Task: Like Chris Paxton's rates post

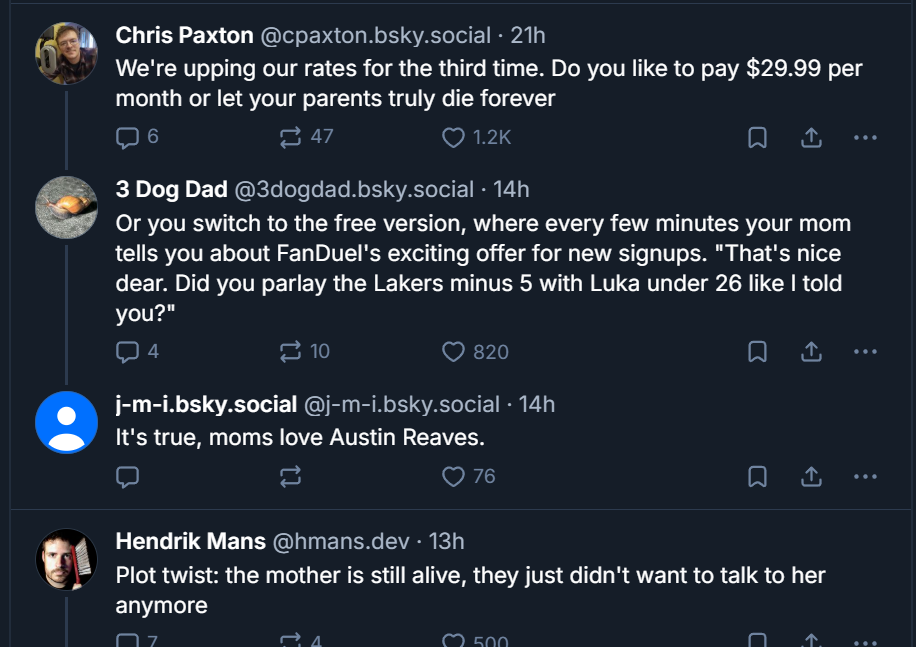Action: [454, 137]
